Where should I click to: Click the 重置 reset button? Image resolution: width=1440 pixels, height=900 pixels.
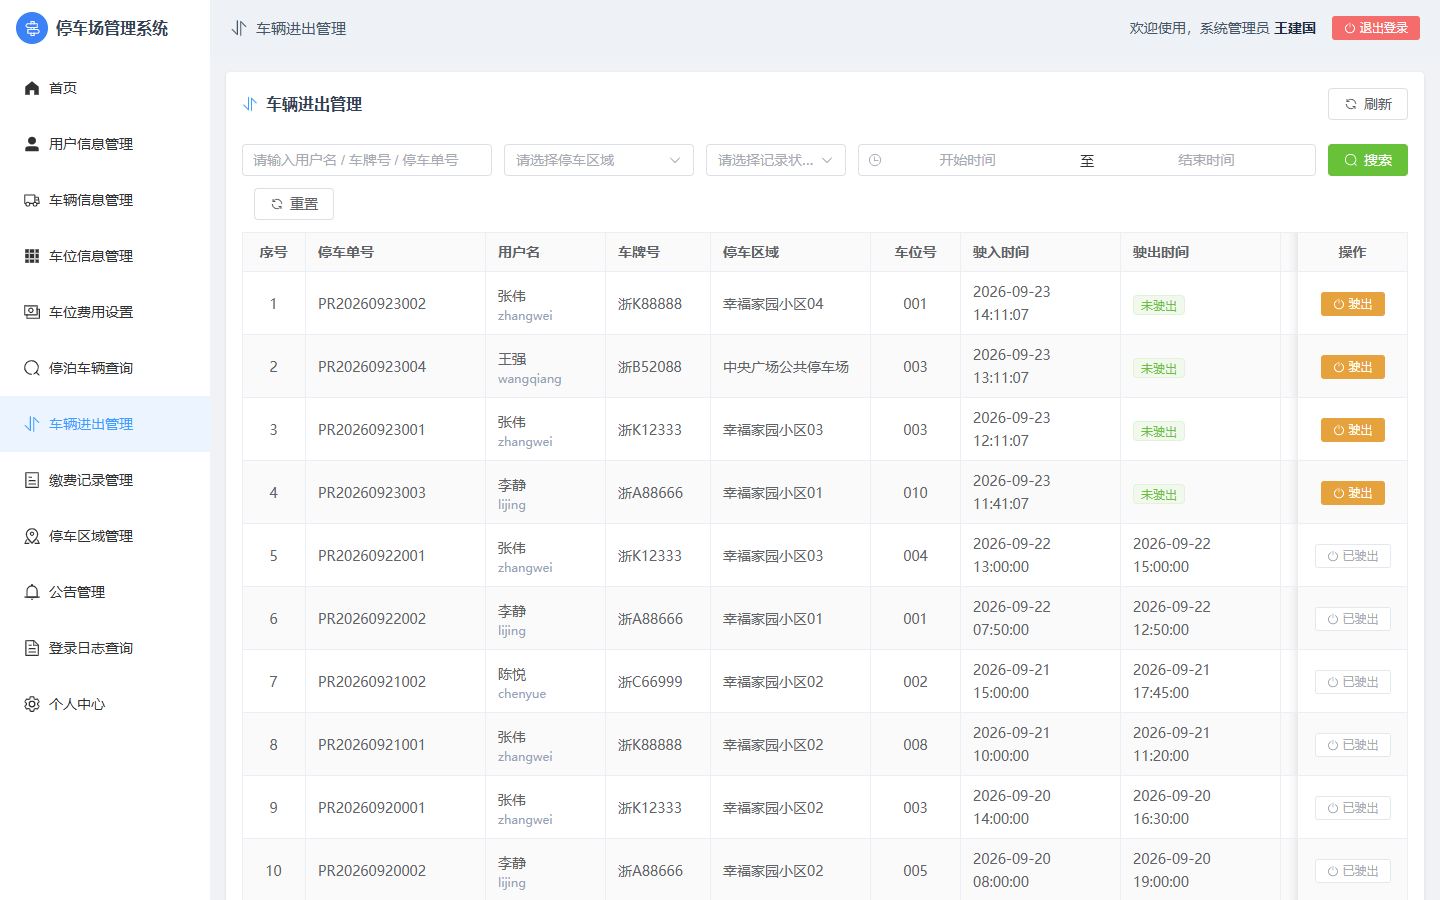294,204
